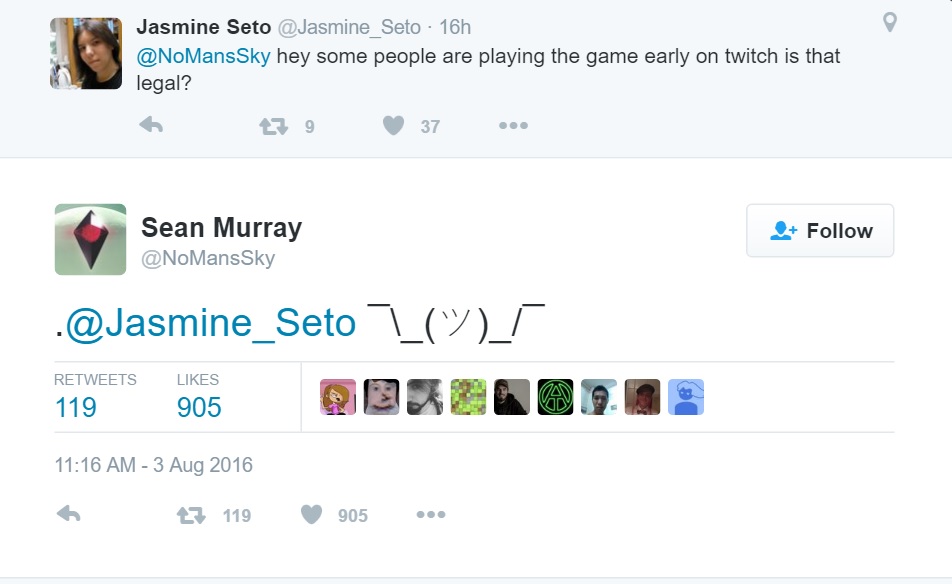Like Jasmine Seto's tweet with heart
The width and height of the screenshot is (952, 584).
coord(394,126)
